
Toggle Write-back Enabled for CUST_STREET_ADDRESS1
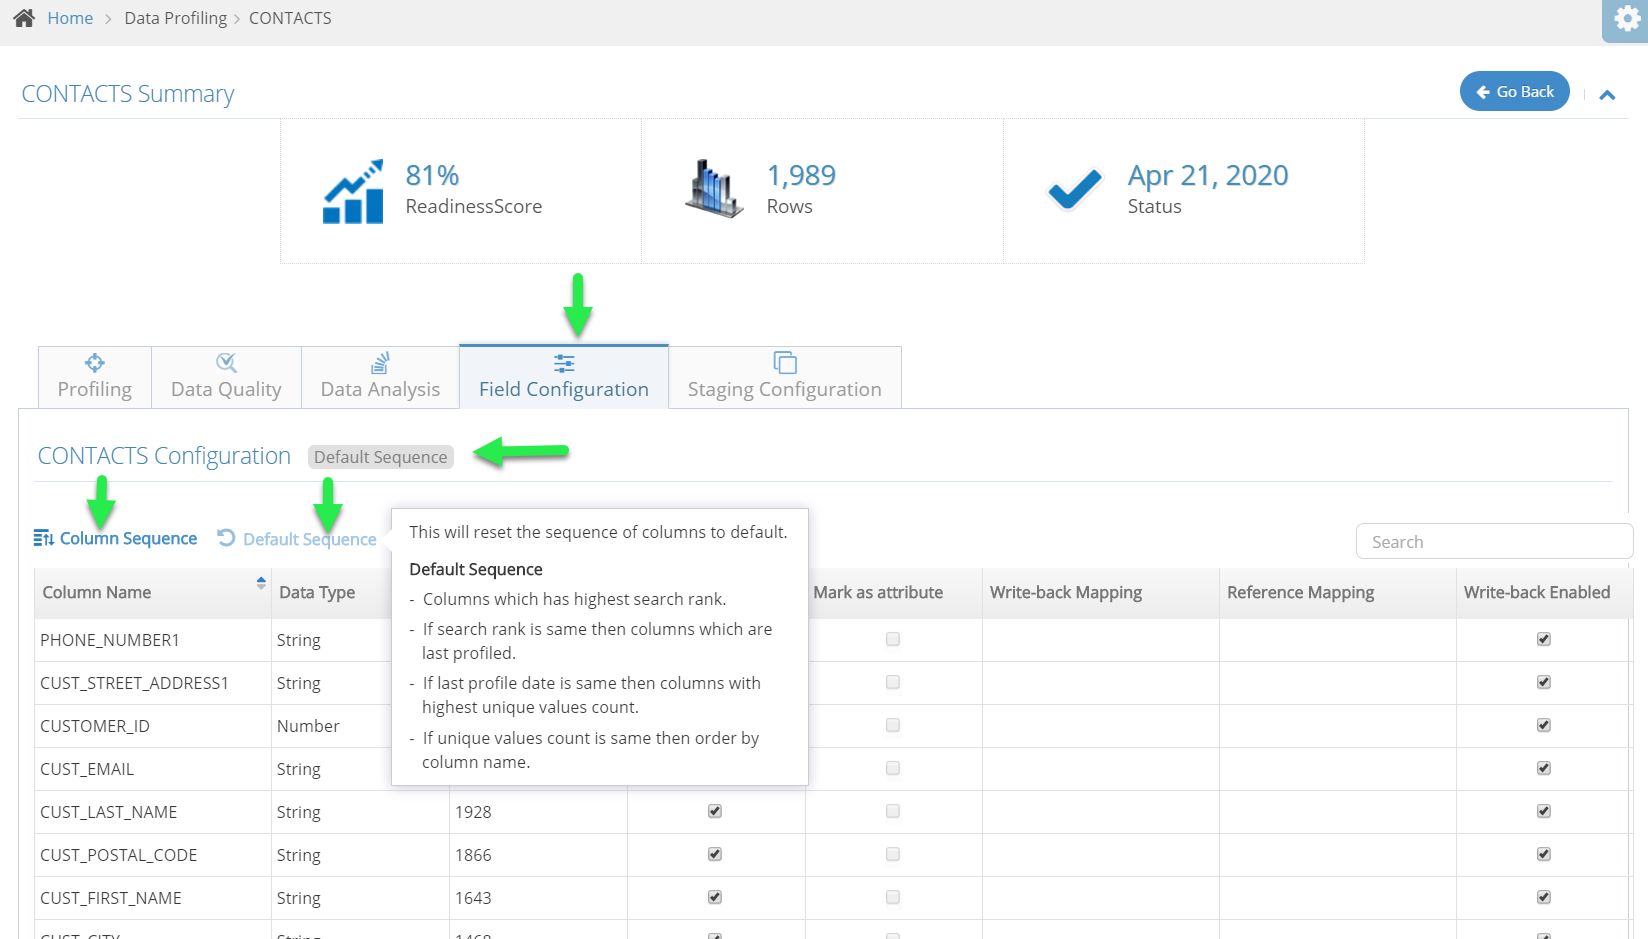tap(1544, 682)
